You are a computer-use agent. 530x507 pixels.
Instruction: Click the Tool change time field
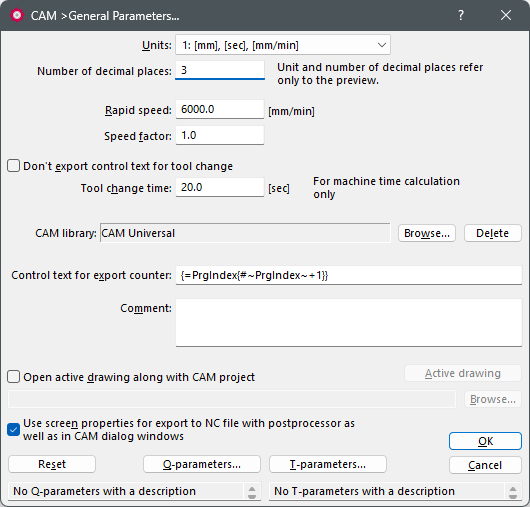pyautogui.click(x=220, y=187)
